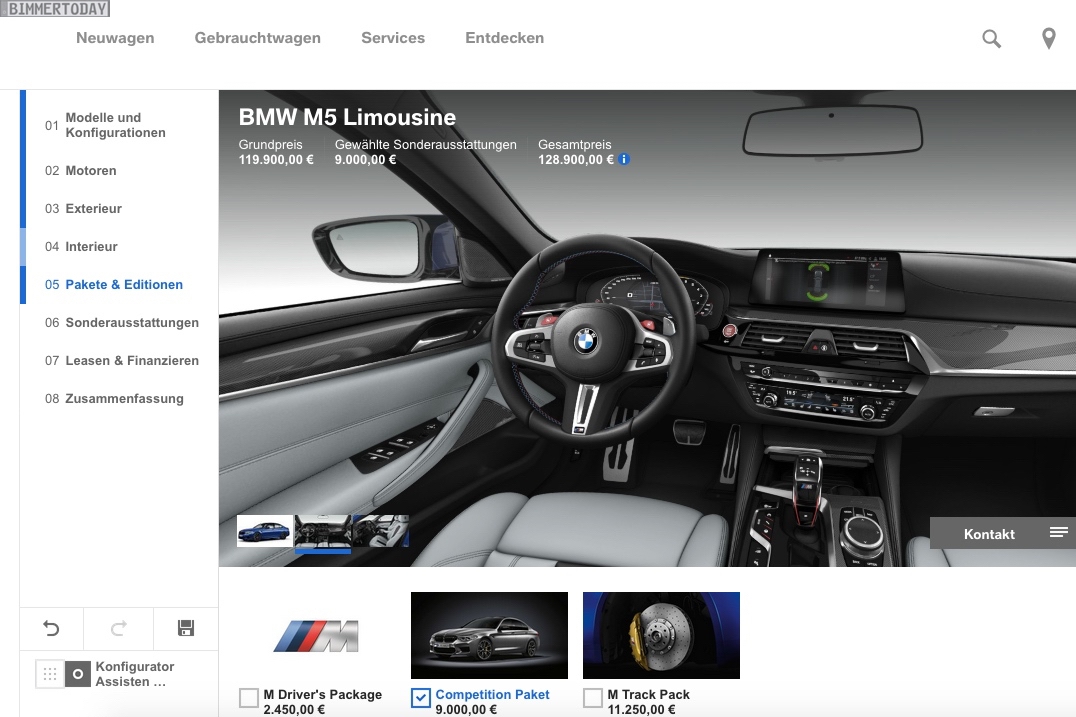Go to step 03 Exterieur
Viewport: 1076px width, 717px height.
pos(93,209)
